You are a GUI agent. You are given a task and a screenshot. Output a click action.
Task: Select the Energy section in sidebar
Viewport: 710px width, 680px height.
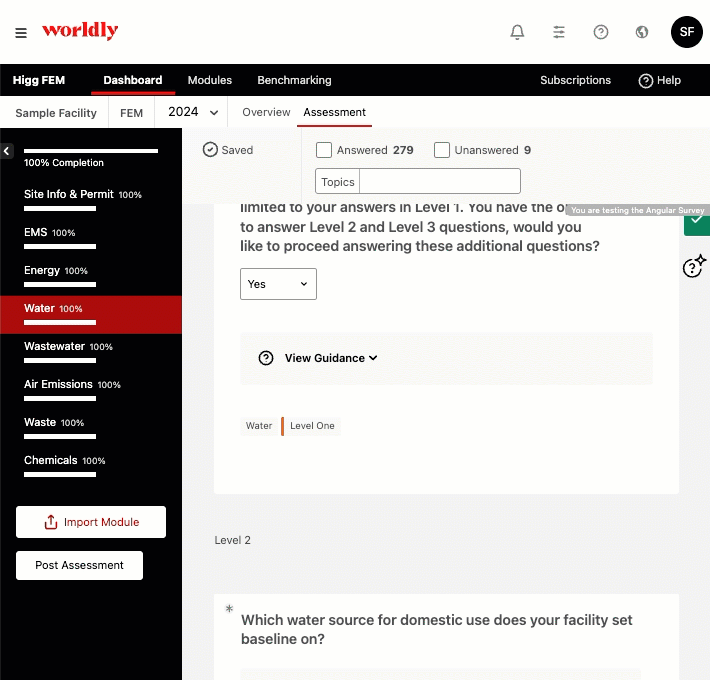point(43,270)
